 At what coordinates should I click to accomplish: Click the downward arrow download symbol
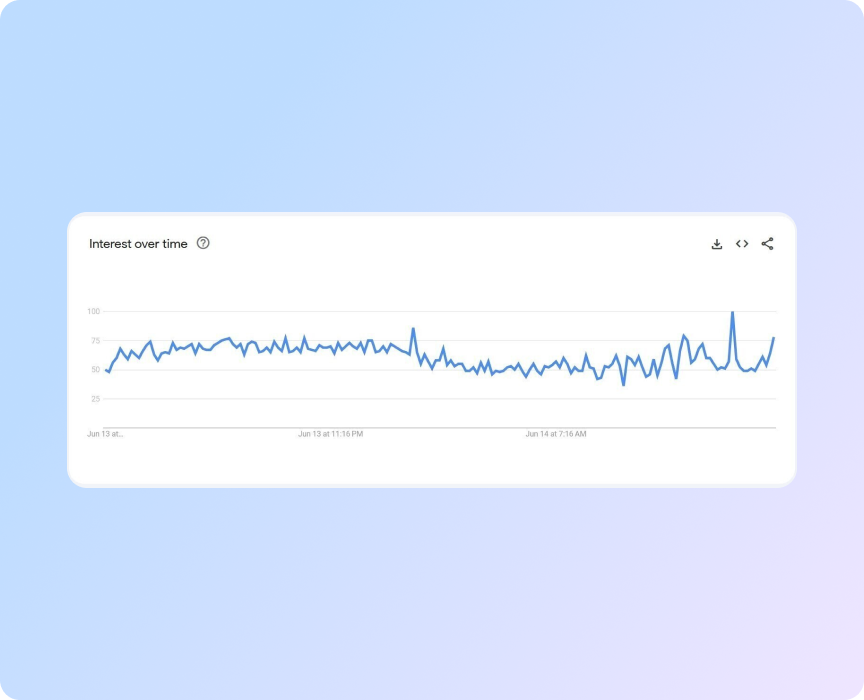[x=717, y=243]
